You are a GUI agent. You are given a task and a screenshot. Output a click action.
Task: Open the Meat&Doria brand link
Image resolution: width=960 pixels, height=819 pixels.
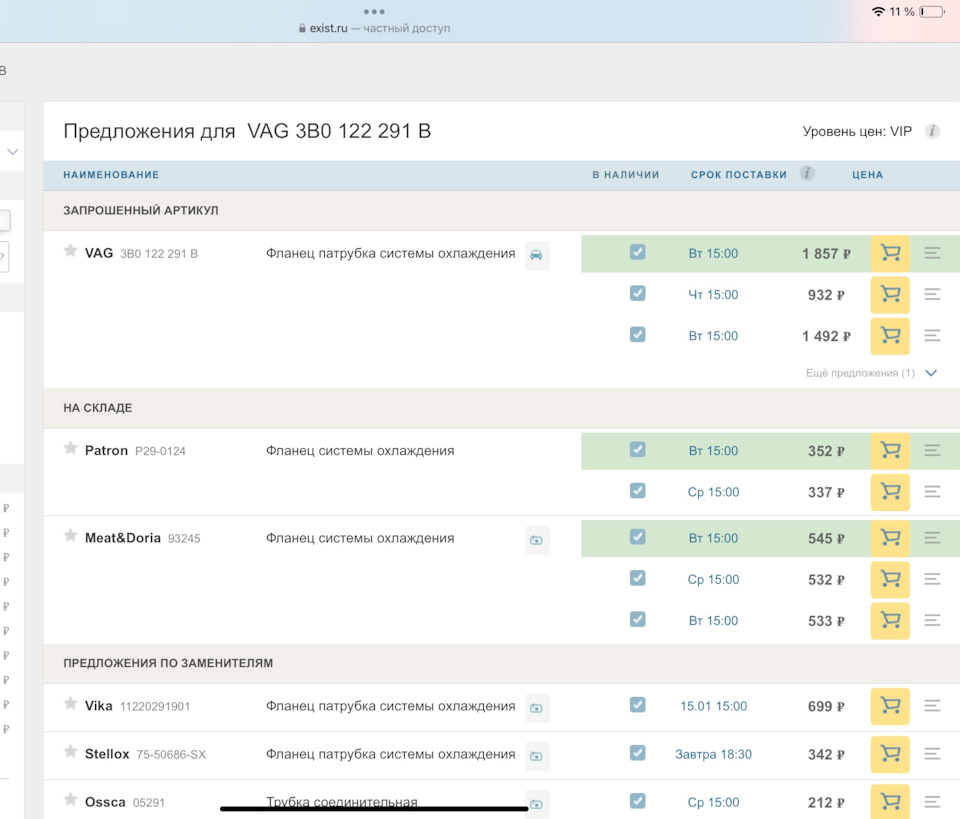pyautogui.click(x=122, y=538)
